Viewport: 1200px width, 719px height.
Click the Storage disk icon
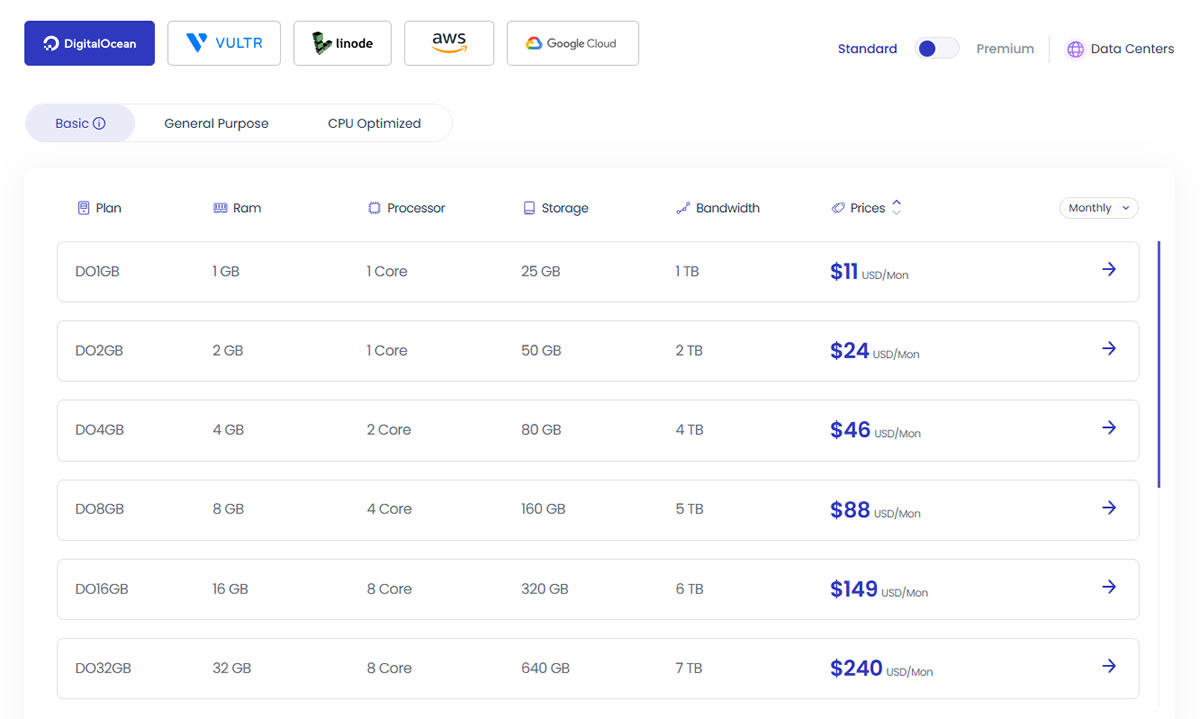pyautogui.click(x=528, y=207)
